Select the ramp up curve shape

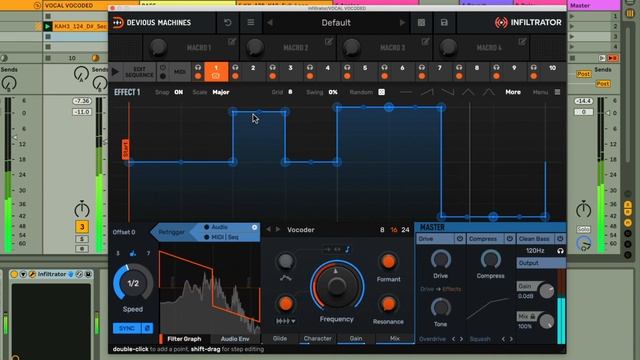click(x=427, y=92)
